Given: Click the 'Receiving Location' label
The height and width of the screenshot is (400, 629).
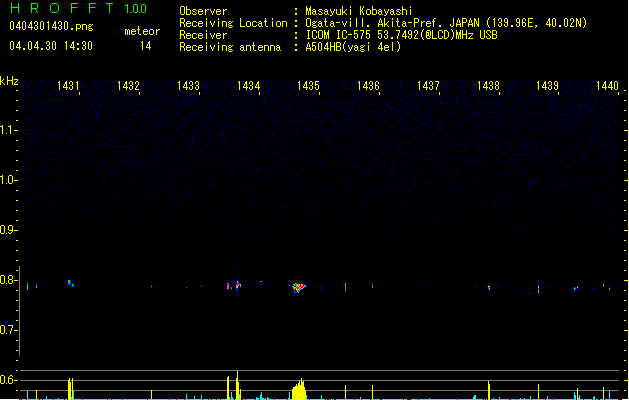Looking at the screenshot, I should pos(233,23).
